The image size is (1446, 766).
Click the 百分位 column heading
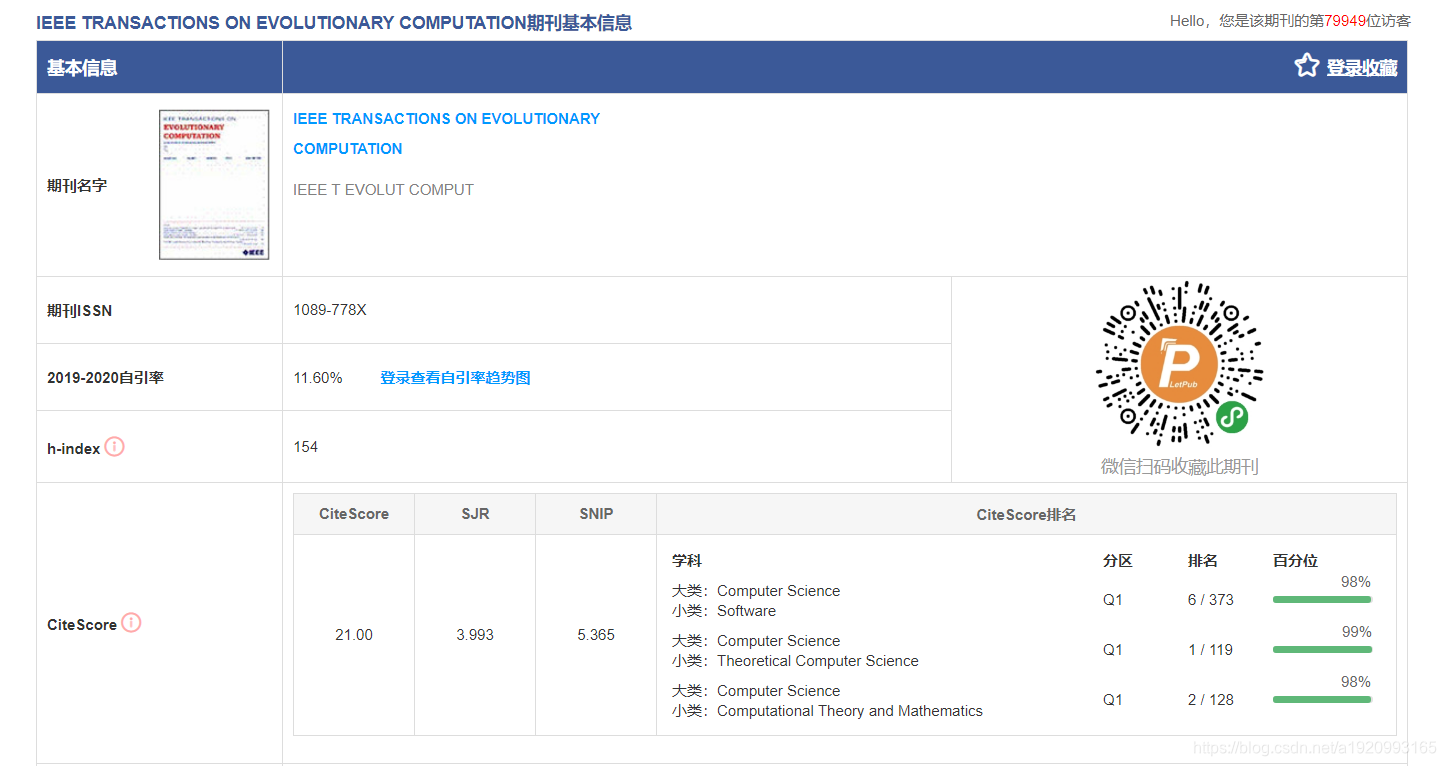coord(1295,561)
